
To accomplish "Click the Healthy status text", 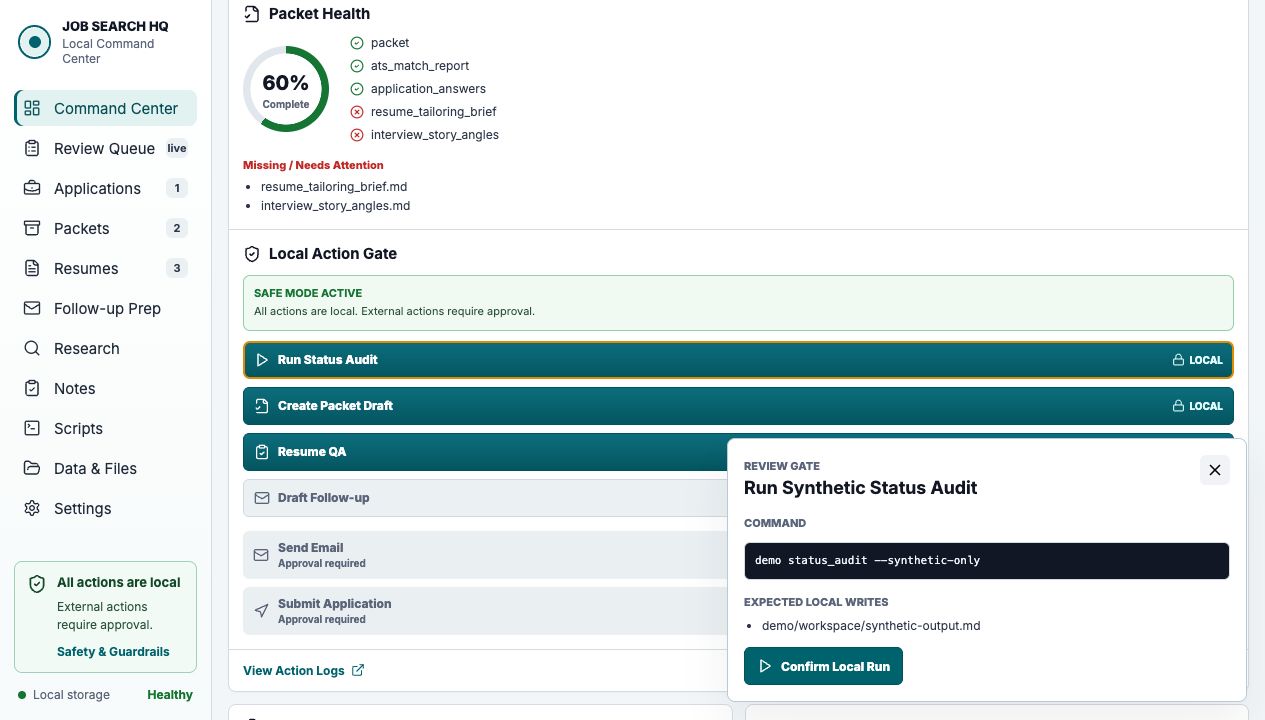I will (170, 695).
